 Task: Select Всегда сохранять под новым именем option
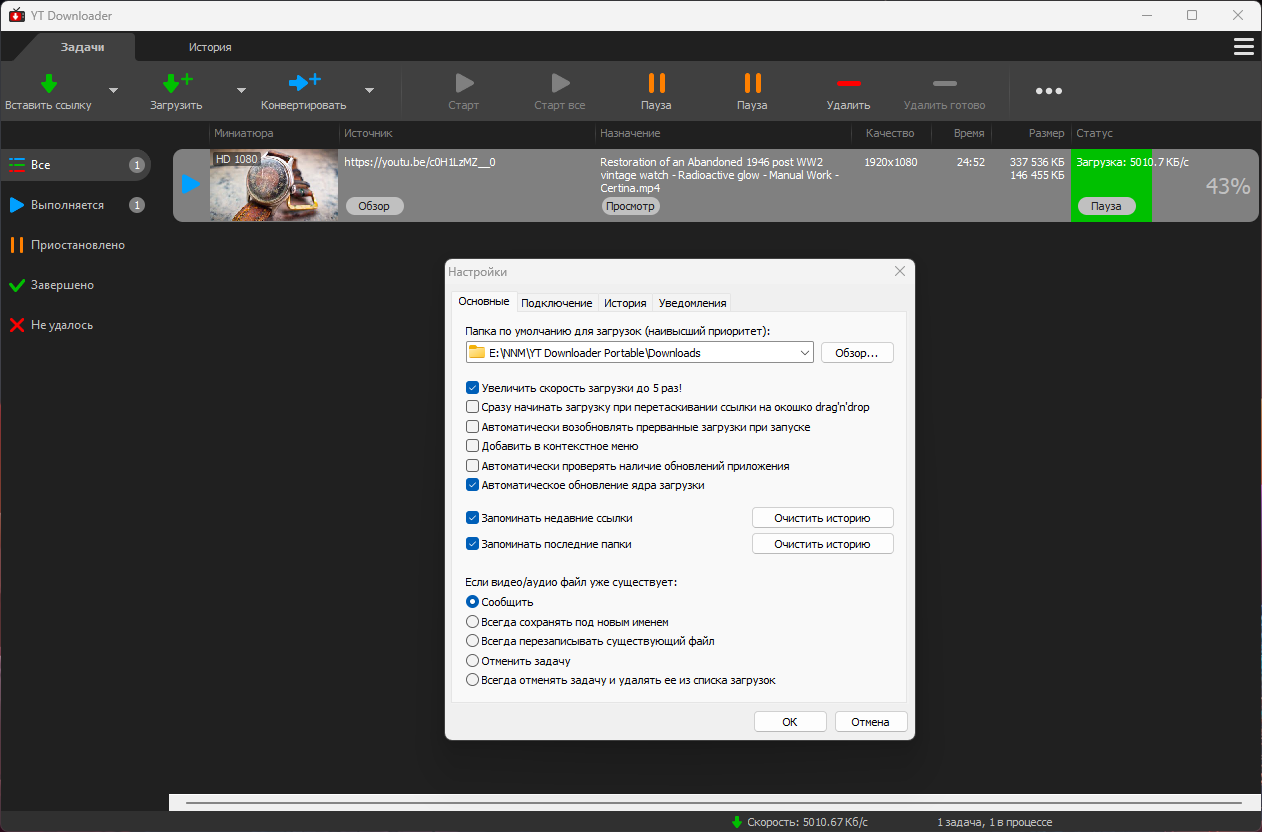pos(472,622)
